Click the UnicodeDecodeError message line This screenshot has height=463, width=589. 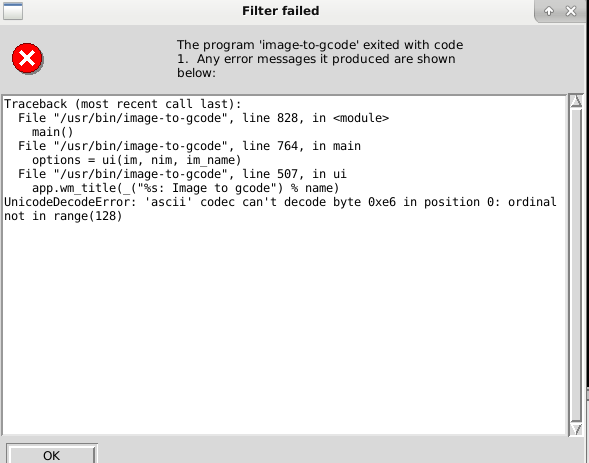280,202
